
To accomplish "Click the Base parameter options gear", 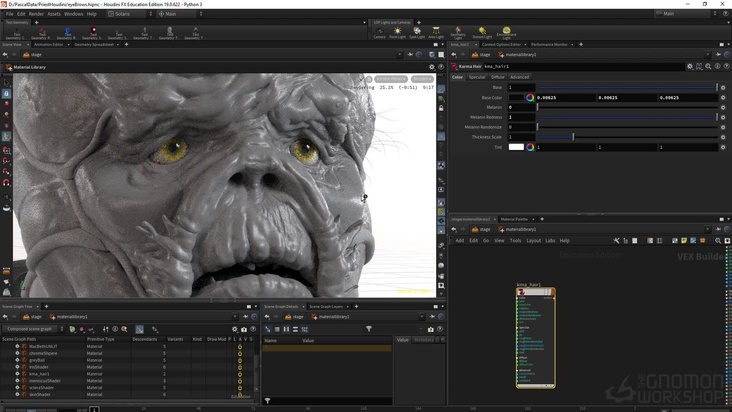I will click(x=723, y=87).
